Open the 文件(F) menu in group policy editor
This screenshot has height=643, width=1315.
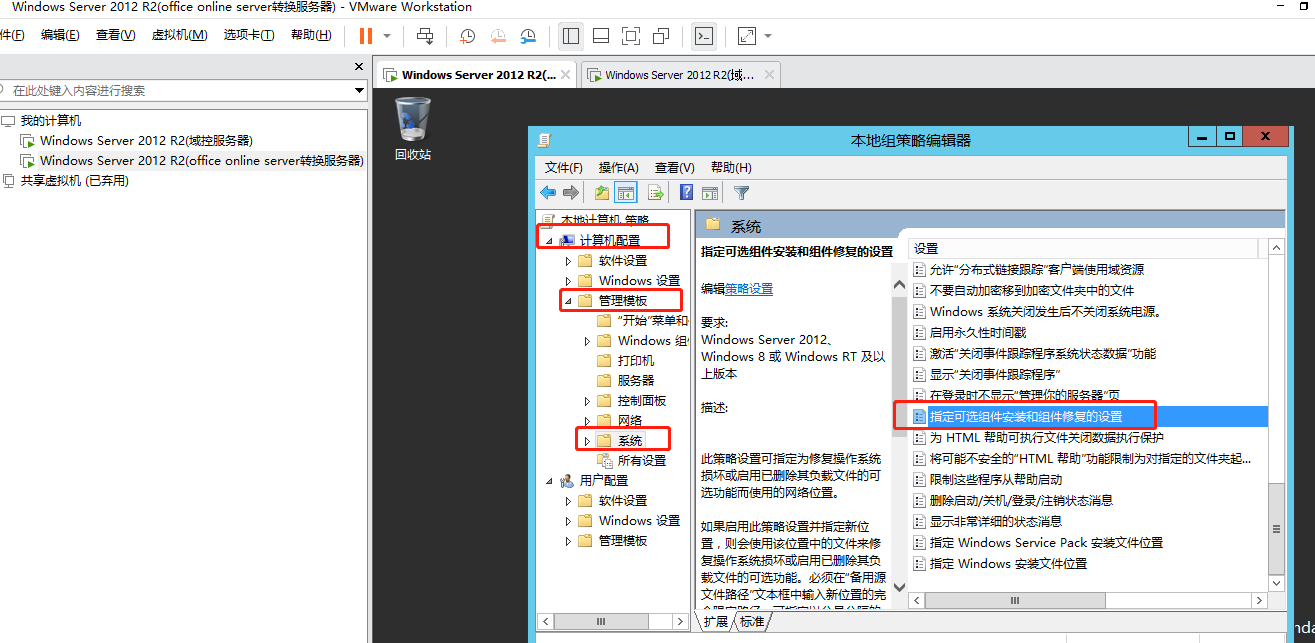[x=564, y=167]
